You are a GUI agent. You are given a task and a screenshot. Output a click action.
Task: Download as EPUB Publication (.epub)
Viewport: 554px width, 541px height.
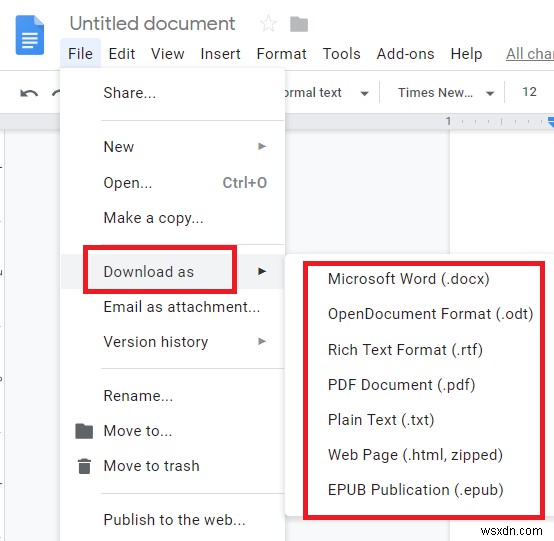tap(416, 490)
